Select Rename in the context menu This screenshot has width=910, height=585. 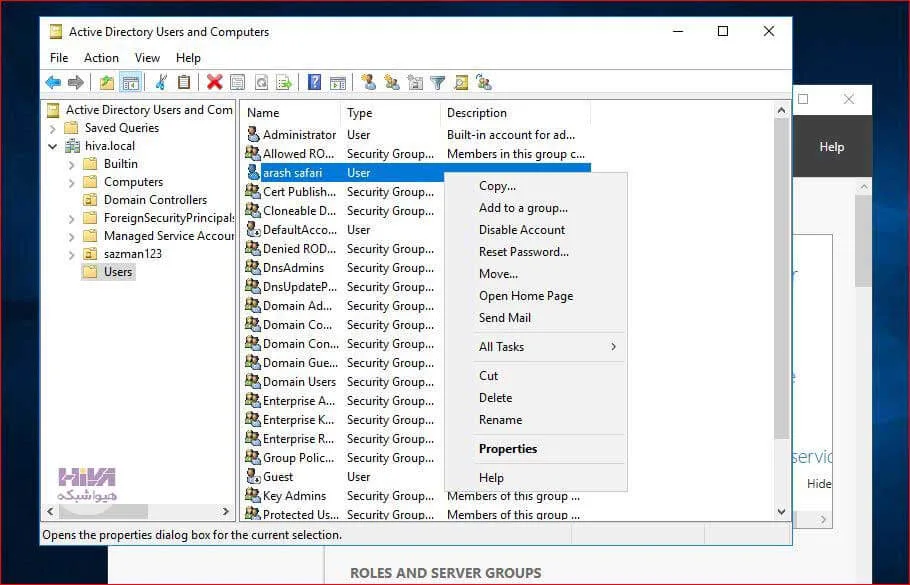(536, 420)
